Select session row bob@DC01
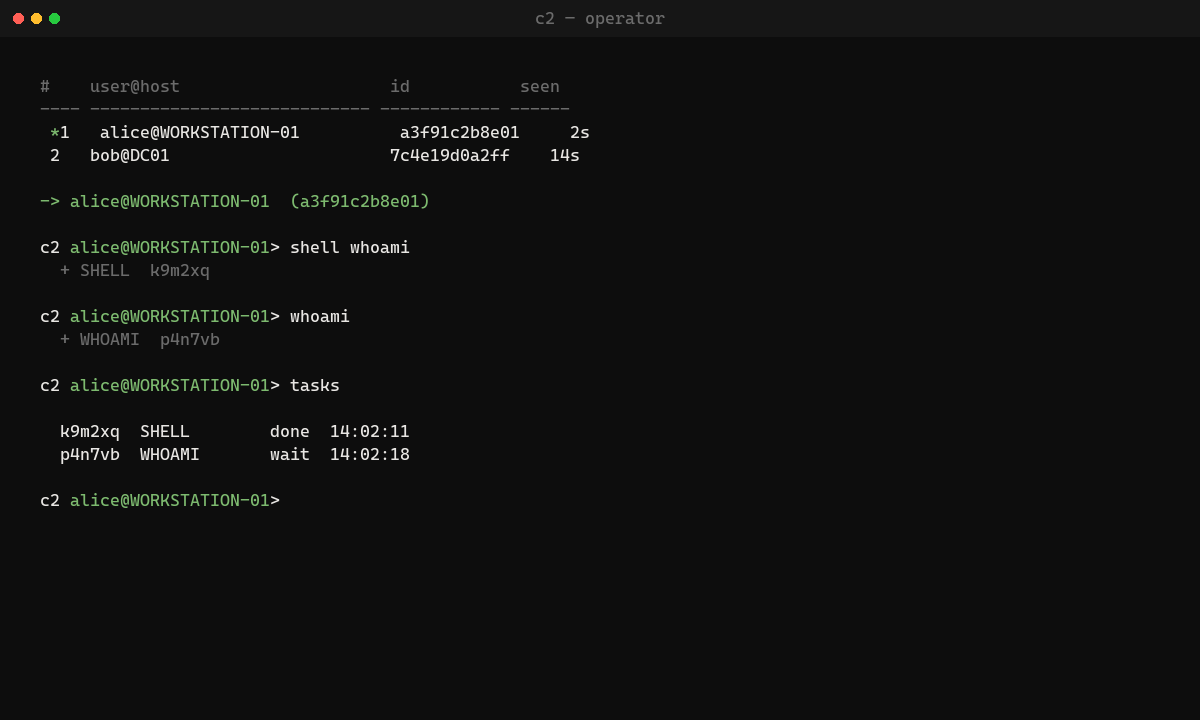This screenshot has width=1200, height=720. (x=315, y=155)
